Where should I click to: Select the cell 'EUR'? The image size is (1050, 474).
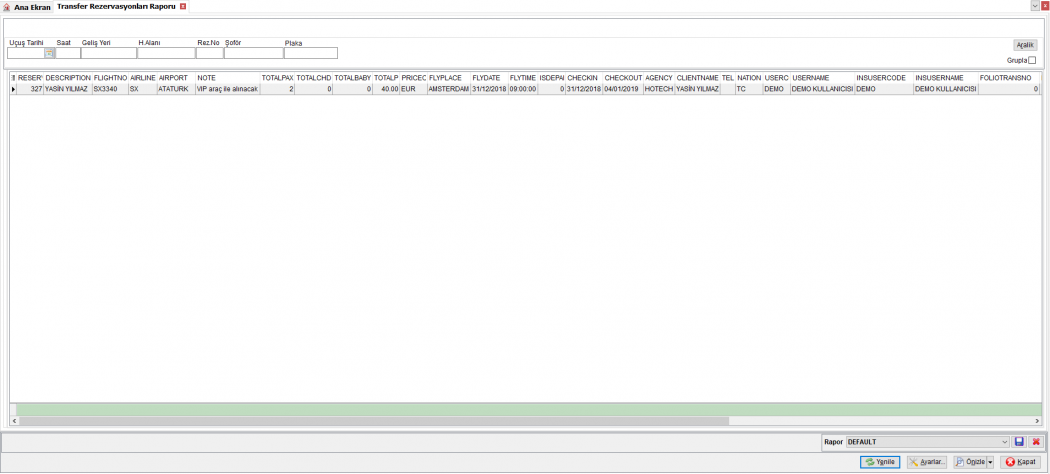[x=412, y=88]
